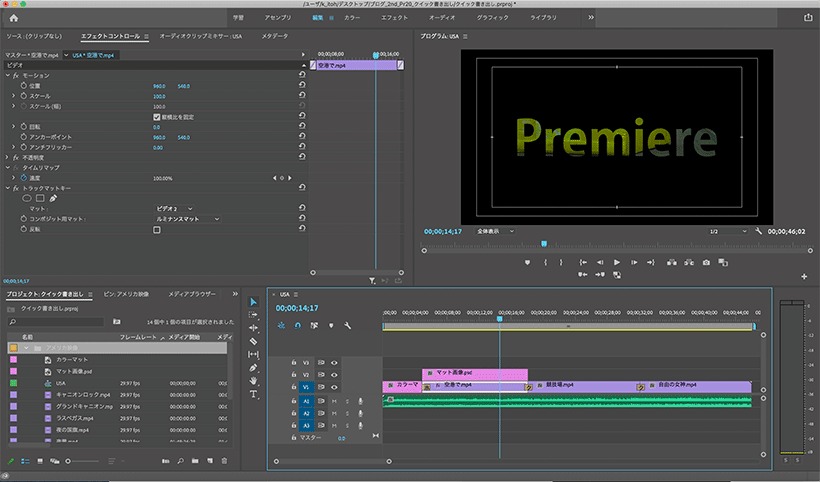The image size is (820, 482).
Task: Show more workspaces with double chevron
Action: click(x=591, y=17)
